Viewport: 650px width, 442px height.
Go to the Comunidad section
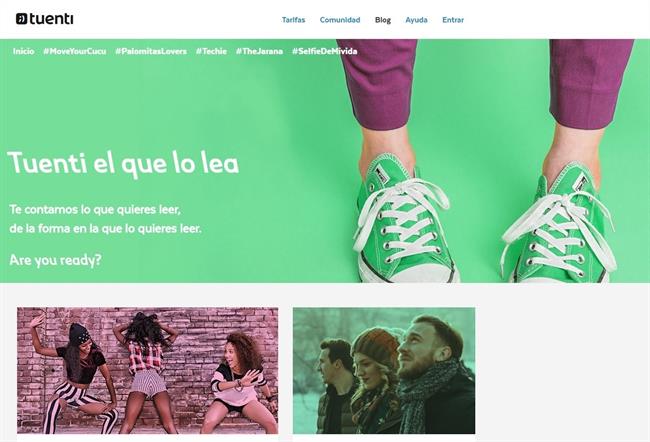coord(340,20)
